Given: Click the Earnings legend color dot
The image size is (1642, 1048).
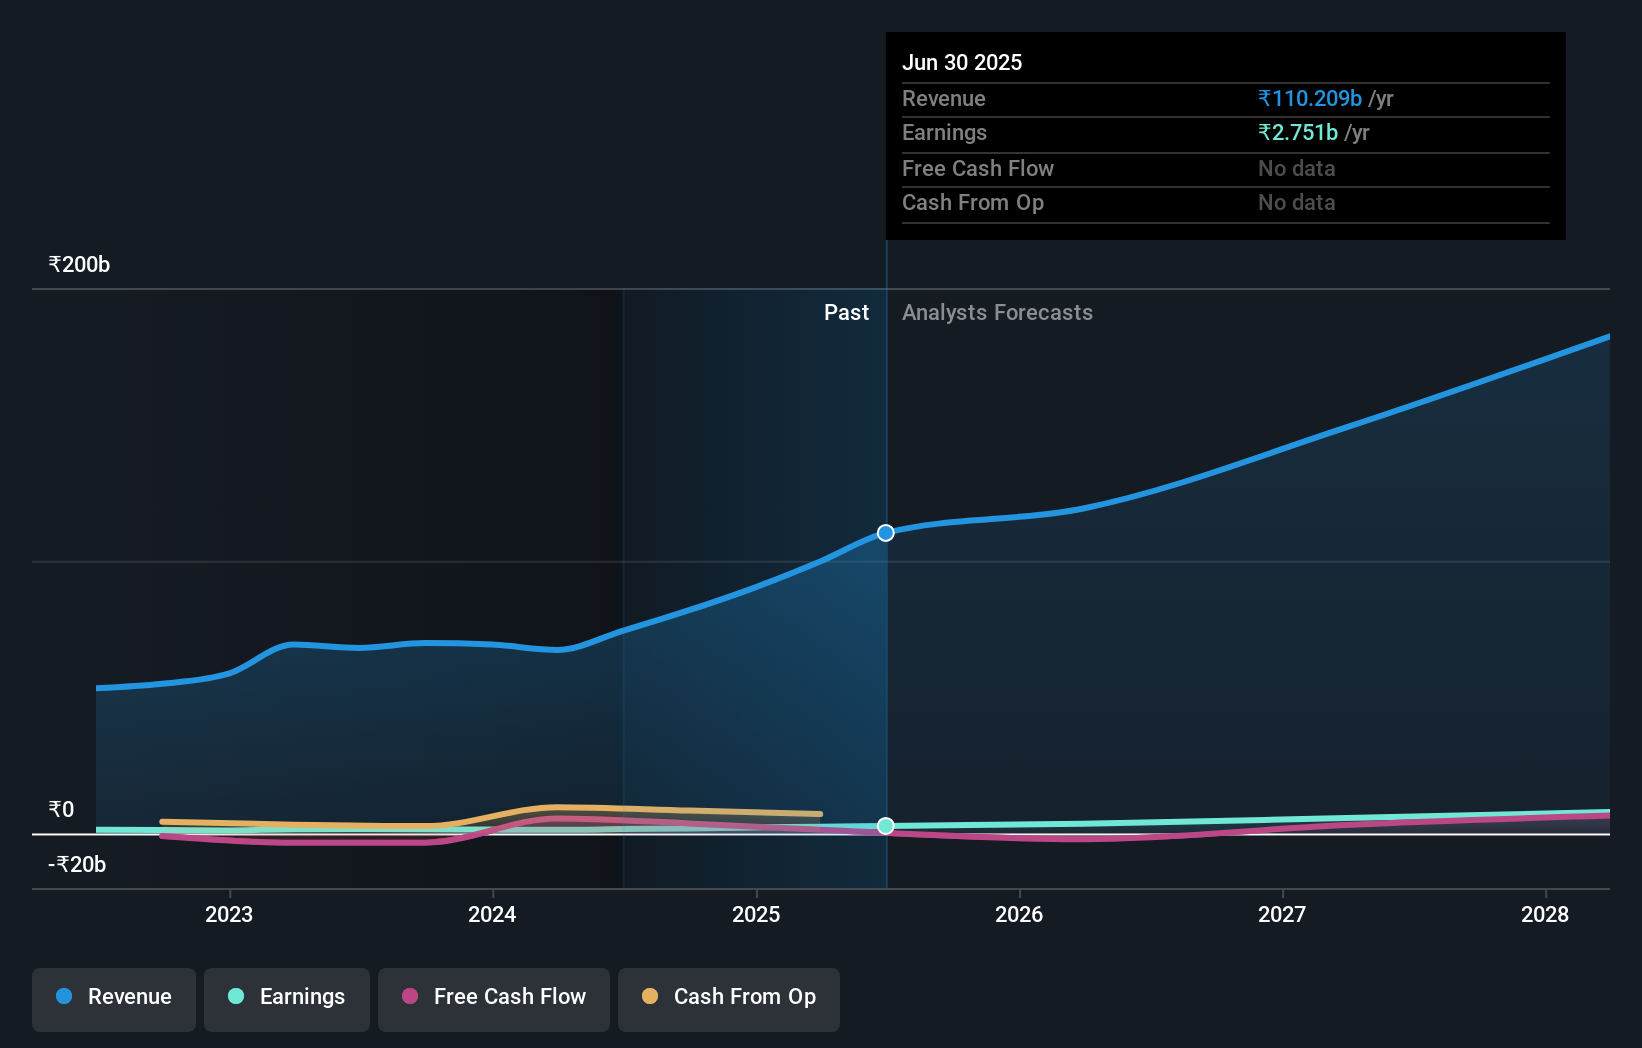Looking at the screenshot, I should pyautogui.click(x=234, y=997).
